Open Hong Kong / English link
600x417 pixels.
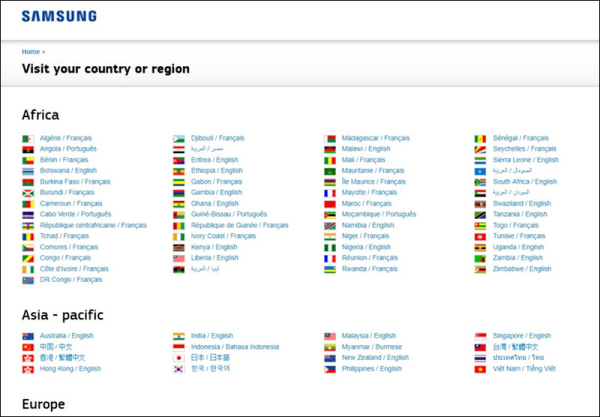[x=70, y=369]
